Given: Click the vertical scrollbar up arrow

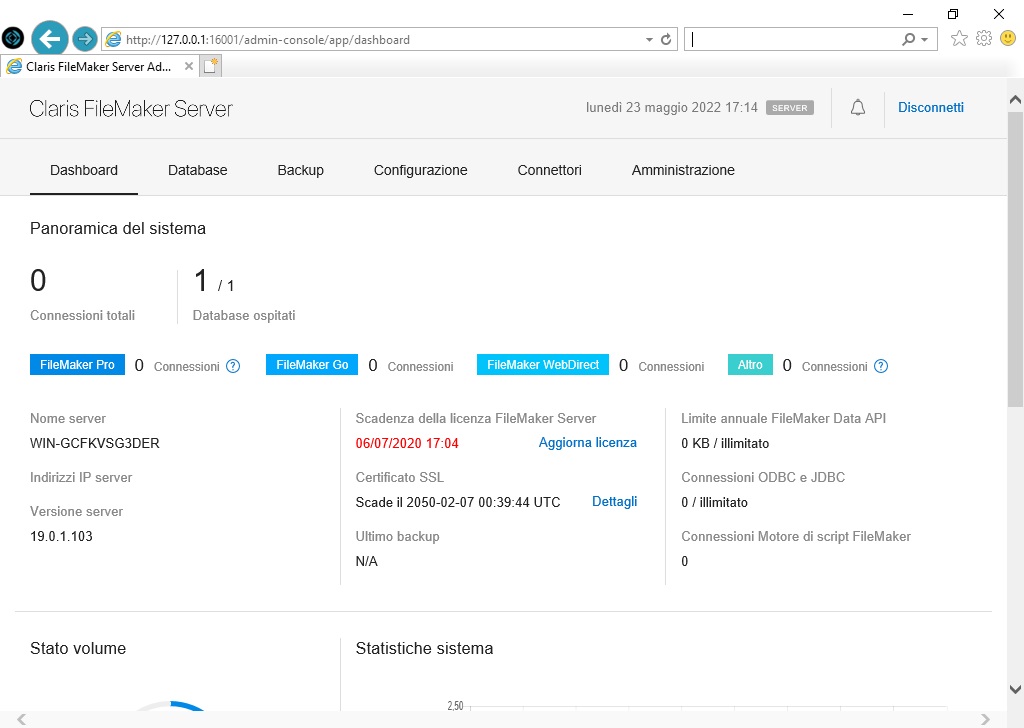Looking at the screenshot, I should [x=1016, y=100].
